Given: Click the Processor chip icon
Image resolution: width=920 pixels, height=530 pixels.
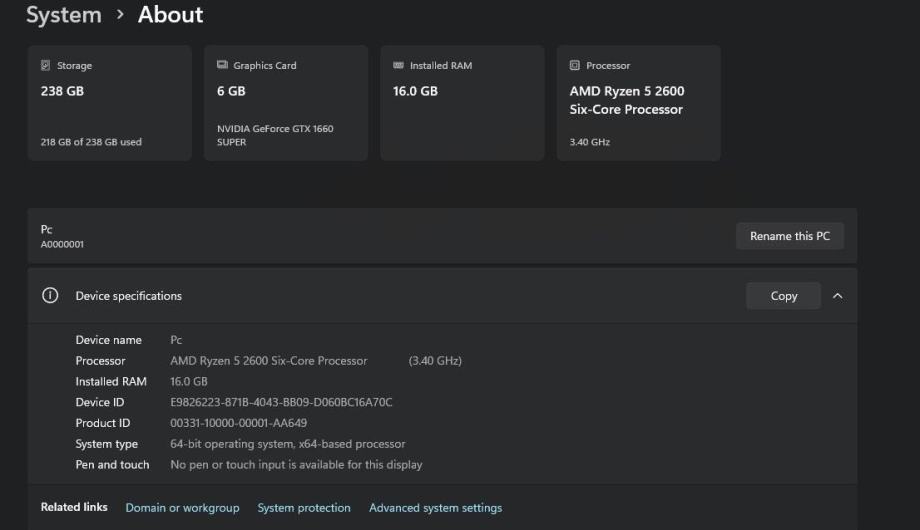Looking at the screenshot, I should [575, 66].
